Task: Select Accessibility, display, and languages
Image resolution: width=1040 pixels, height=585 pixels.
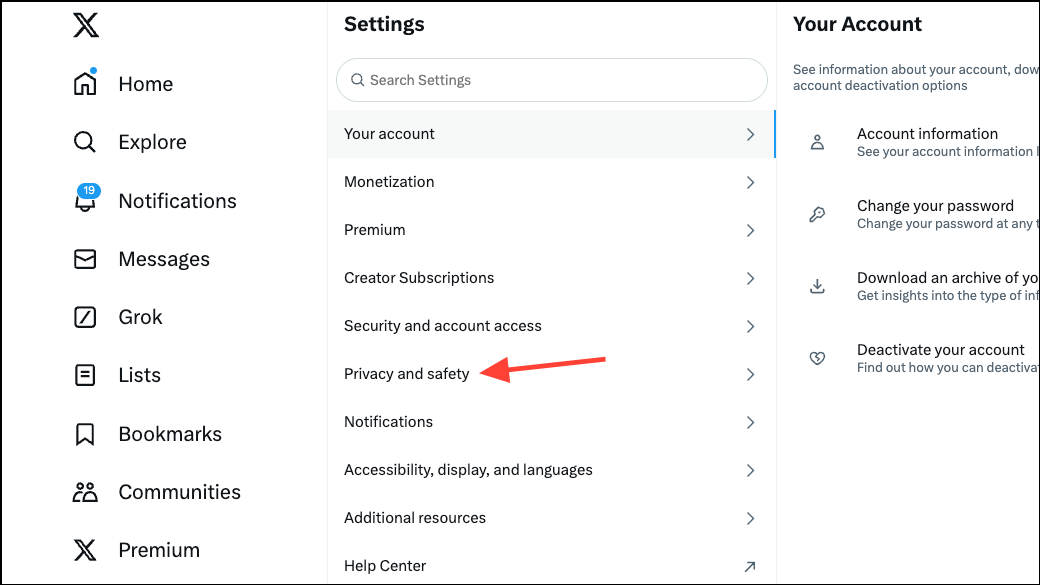Action: (468, 470)
